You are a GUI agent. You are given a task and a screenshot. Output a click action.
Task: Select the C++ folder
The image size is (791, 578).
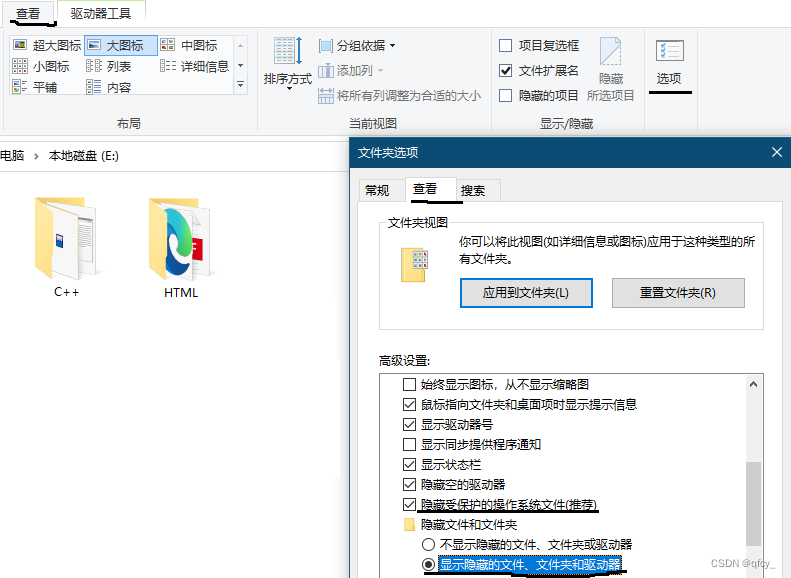click(67, 247)
